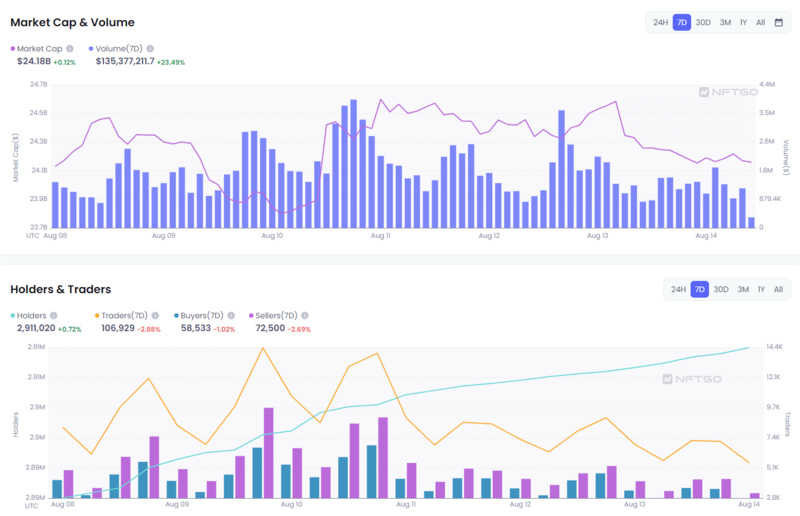Click the tallest volume bar near Aug 11

point(353,165)
